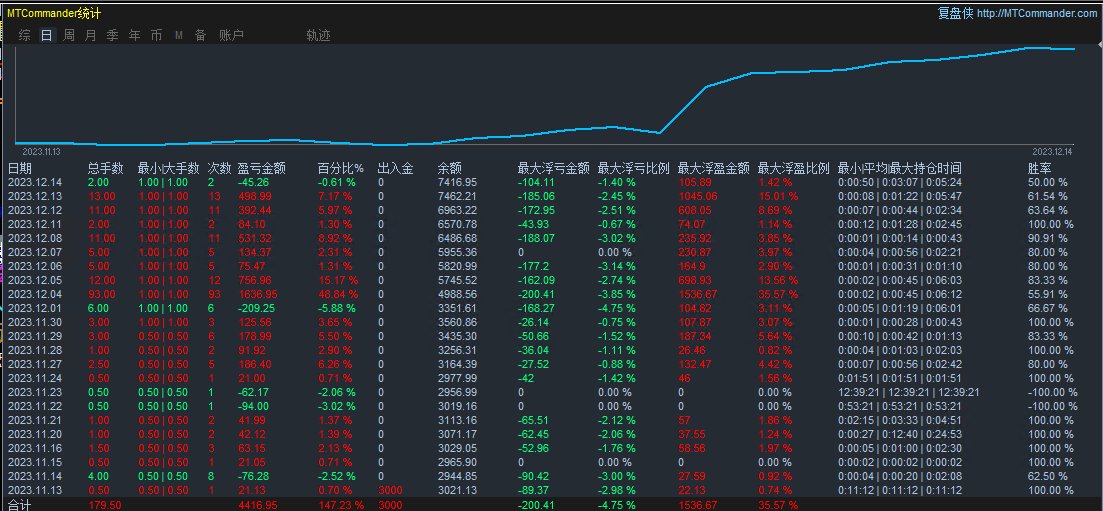The height and width of the screenshot is (511, 1103).
Task: Click the 盈亏金额 column header
Action: [x=262, y=168]
